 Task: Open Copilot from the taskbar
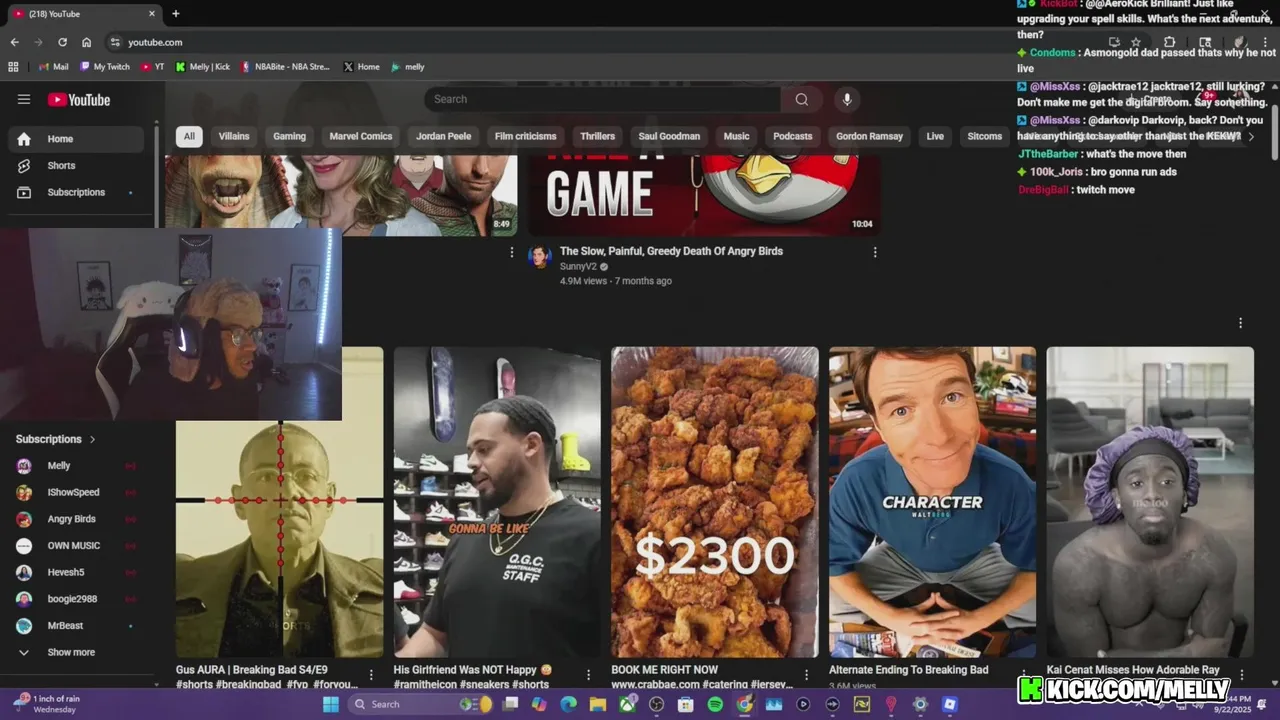(539, 704)
